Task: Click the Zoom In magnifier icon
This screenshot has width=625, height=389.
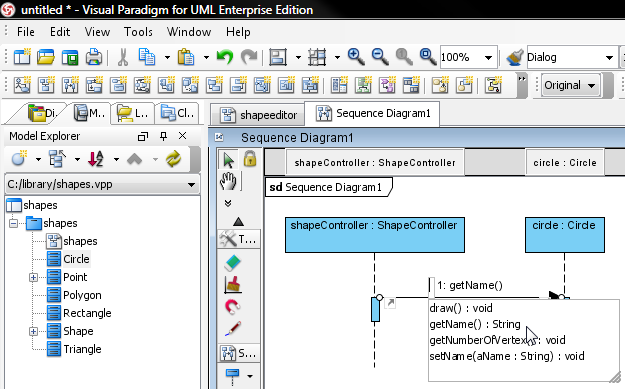Action: click(x=356, y=57)
